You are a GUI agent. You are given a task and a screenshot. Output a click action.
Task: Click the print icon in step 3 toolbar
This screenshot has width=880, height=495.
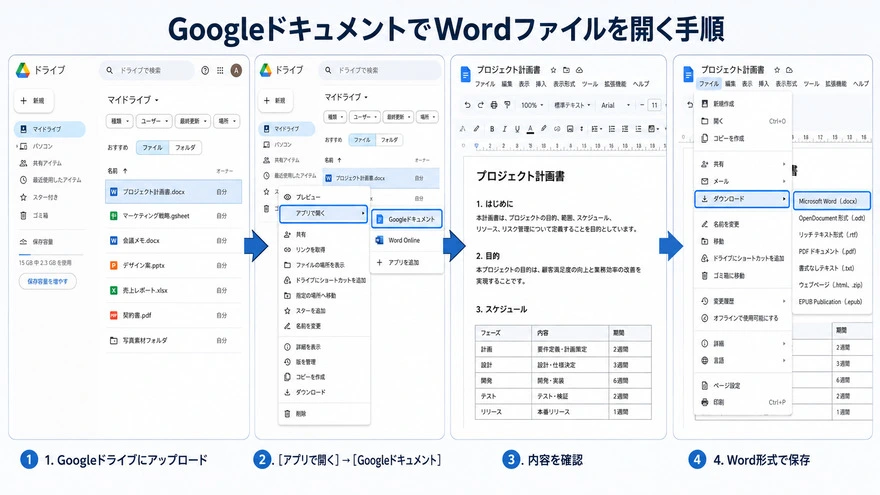coord(494,105)
